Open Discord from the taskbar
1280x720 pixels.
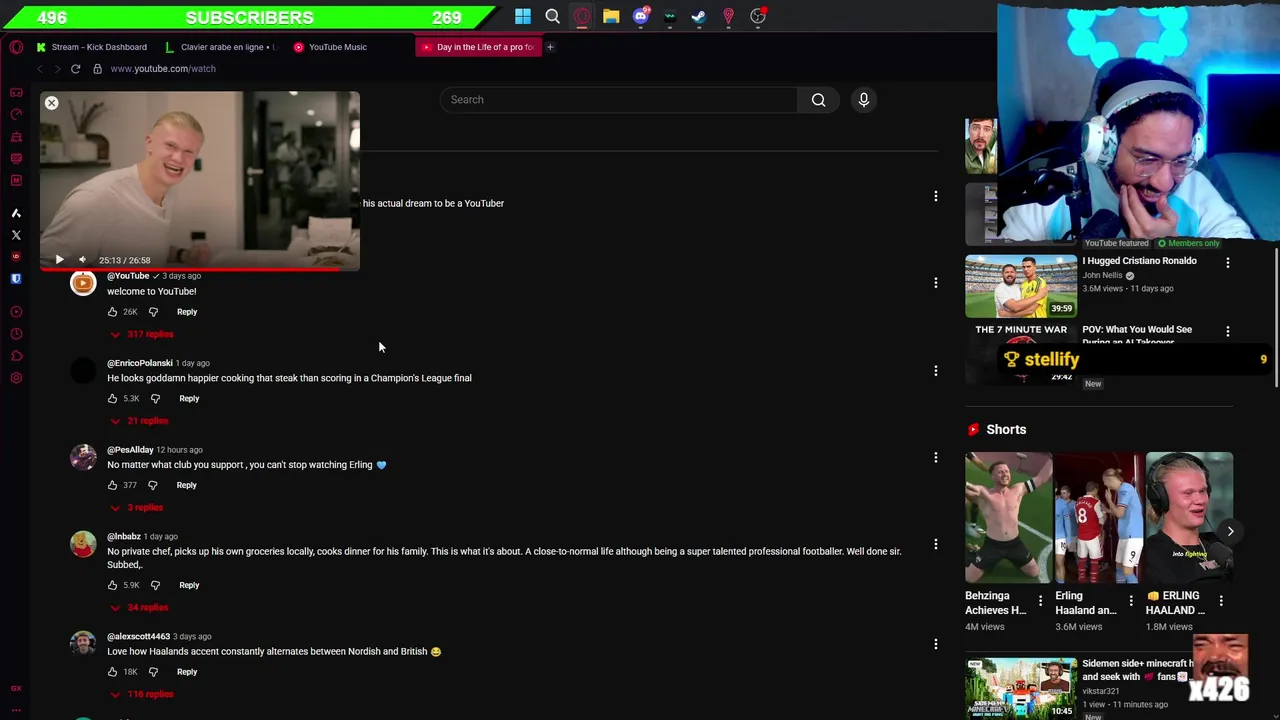click(x=641, y=16)
